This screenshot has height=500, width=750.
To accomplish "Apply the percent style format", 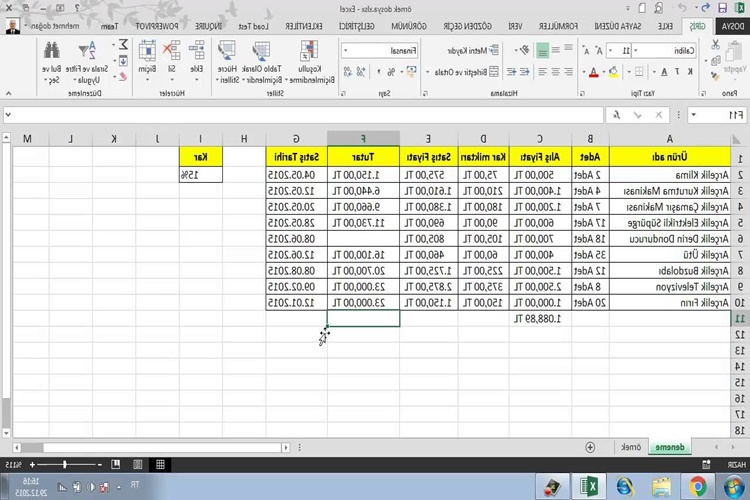I will [x=391, y=72].
